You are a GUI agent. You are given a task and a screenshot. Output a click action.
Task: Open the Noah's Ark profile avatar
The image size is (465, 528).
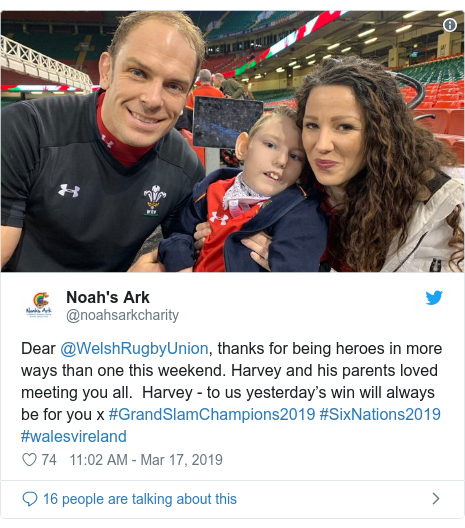pyautogui.click(x=39, y=305)
